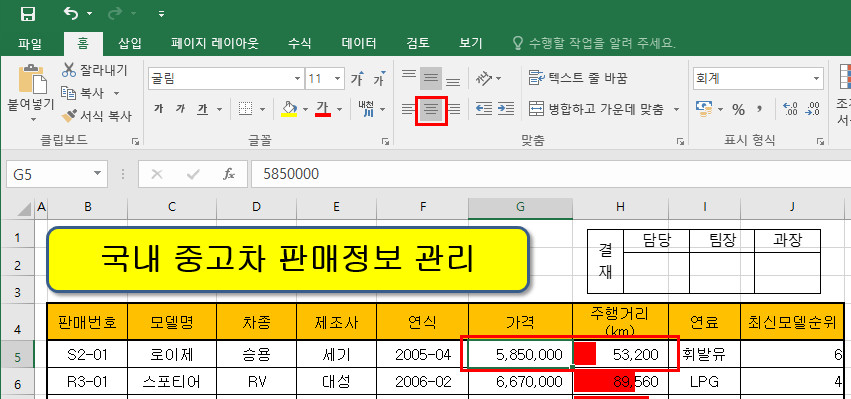The width and height of the screenshot is (851, 399).
Task: Align text left
Action: tap(408, 110)
